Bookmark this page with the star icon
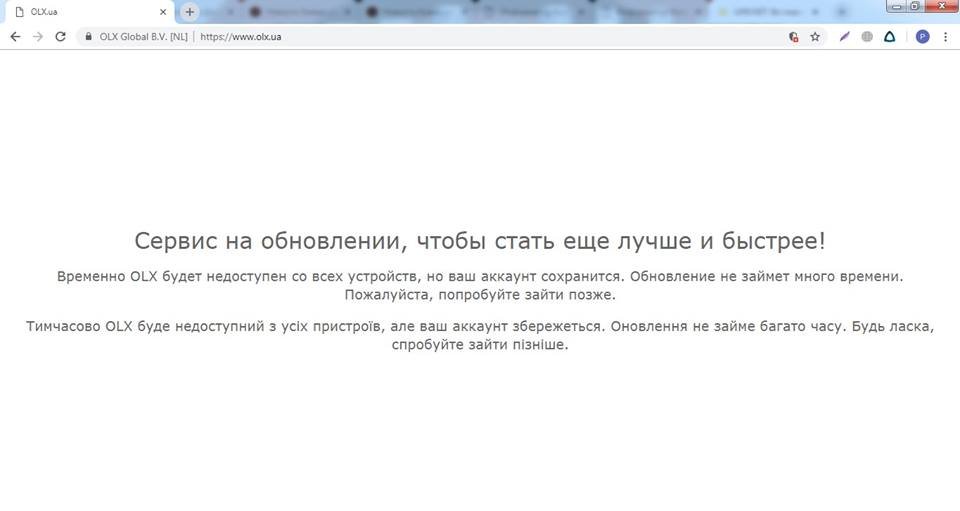Image resolution: width=960 pixels, height=511 pixels. tap(815, 37)
